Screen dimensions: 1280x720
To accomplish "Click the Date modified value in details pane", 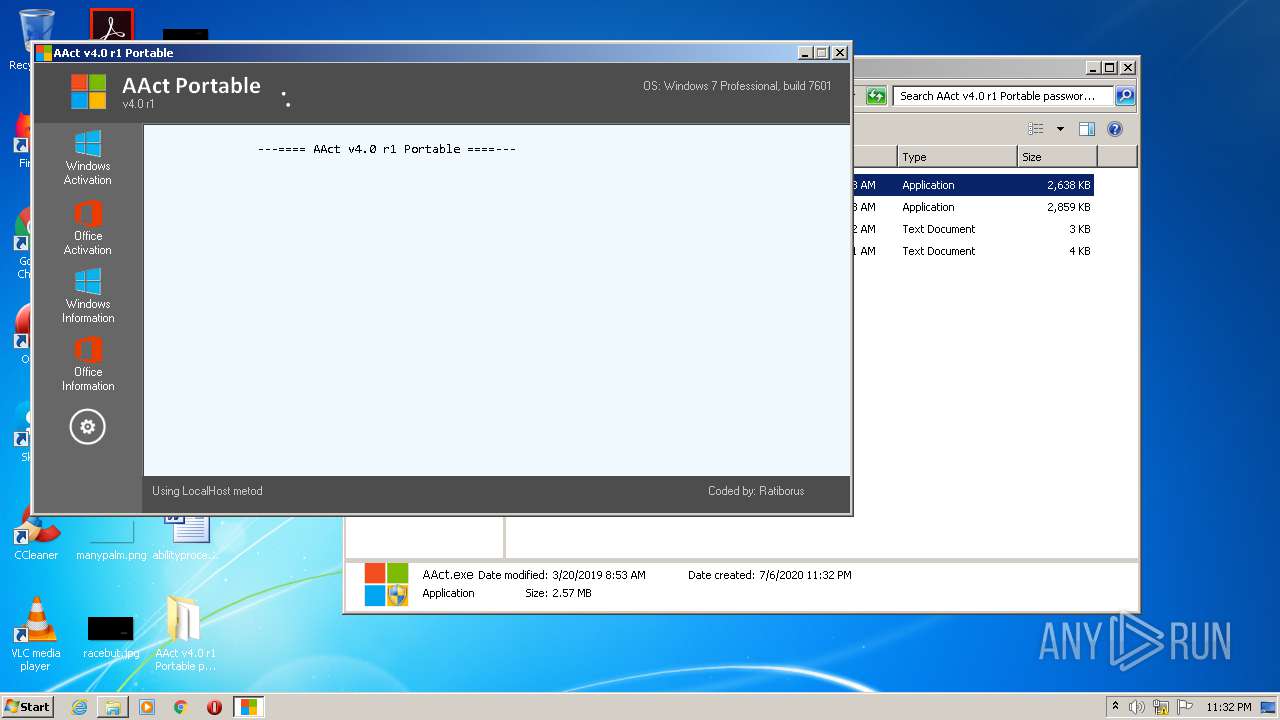I will (598, 575).
